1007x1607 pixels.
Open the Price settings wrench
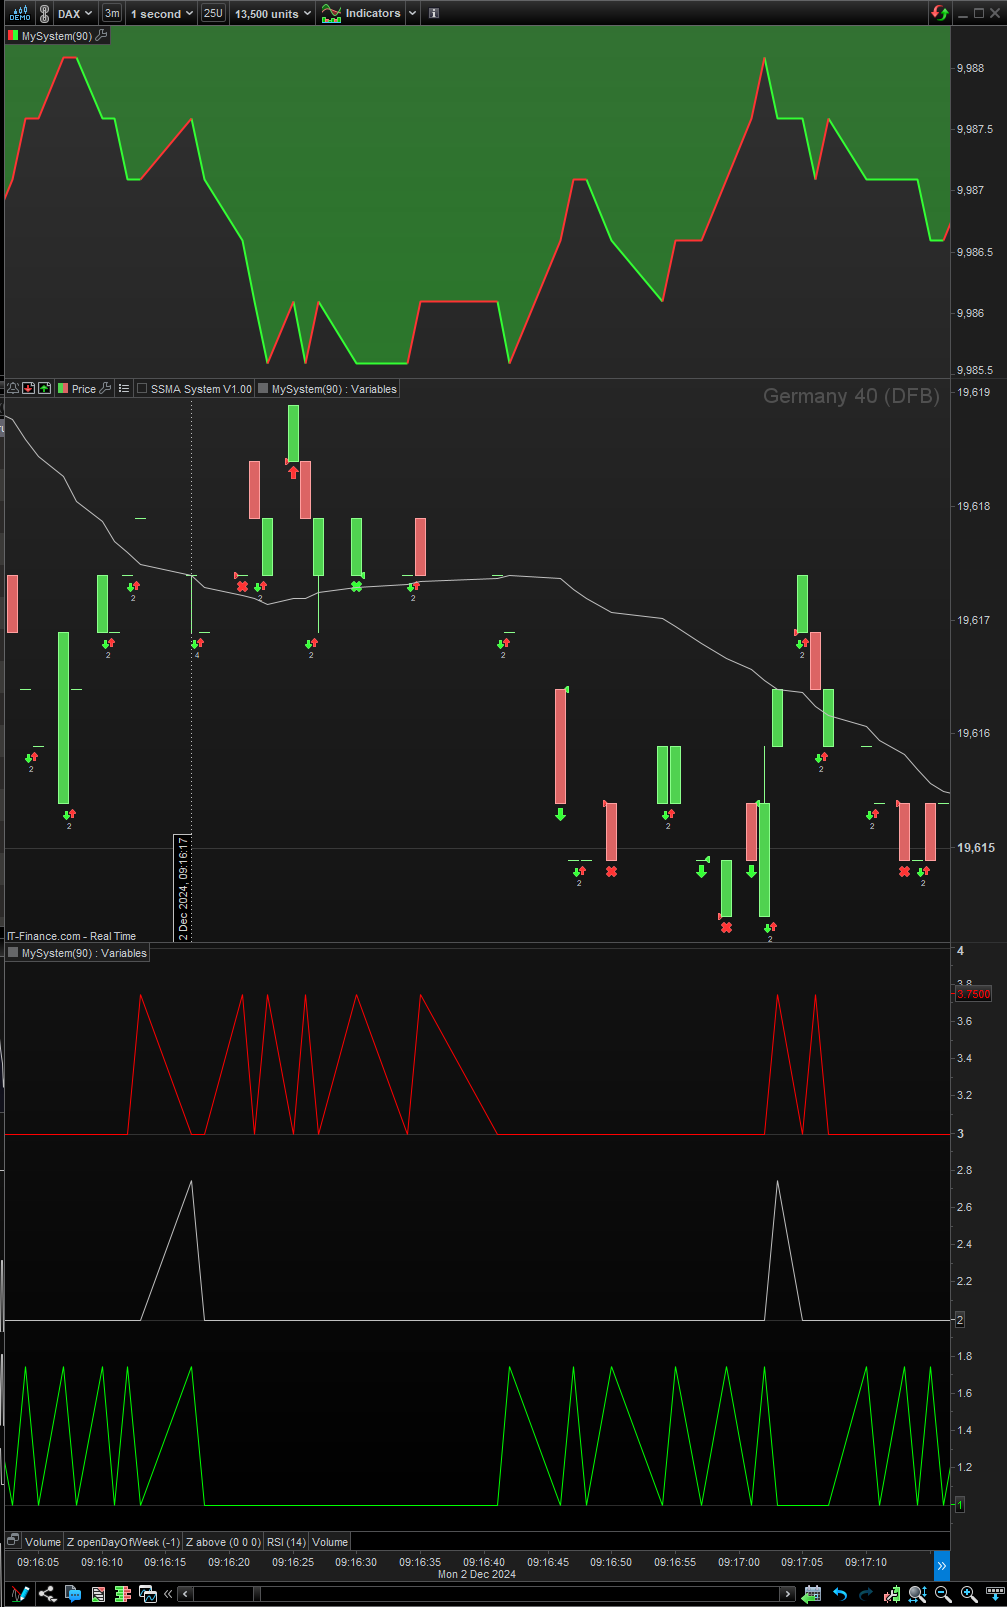pyautogui.click(x=105, y=388)
